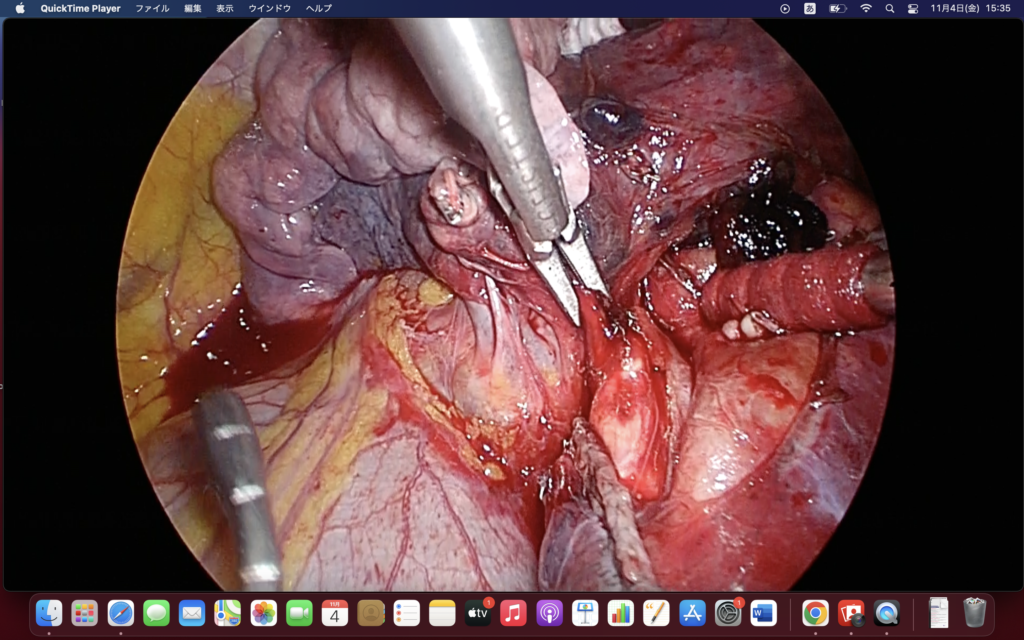Open the 編集 menu
Image resolution: width=1024 pixels, height=640 pixels.
pyautogui.click(x=193, y=8)
